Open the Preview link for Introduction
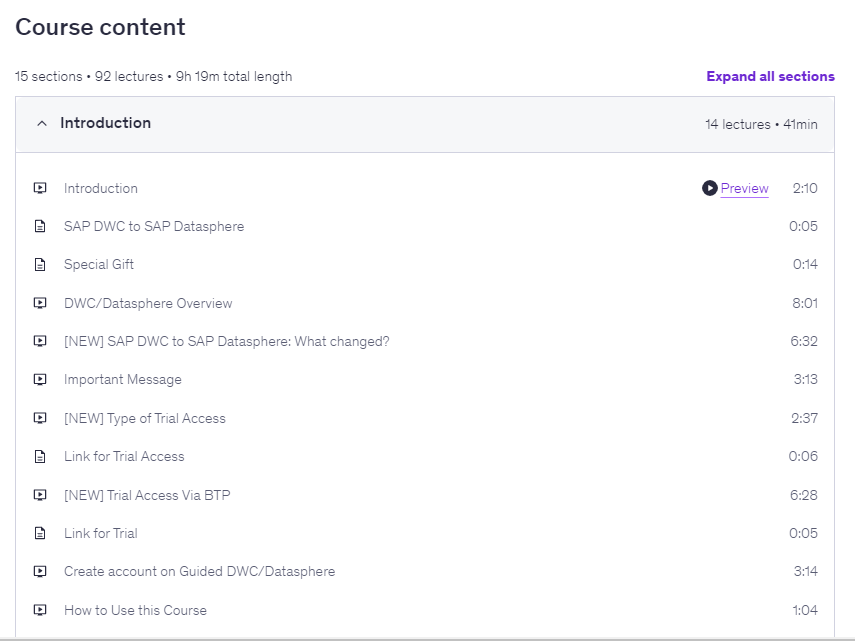Image resolution: width=855 pixels, height=641 pixels. click(x=744, y=188)
